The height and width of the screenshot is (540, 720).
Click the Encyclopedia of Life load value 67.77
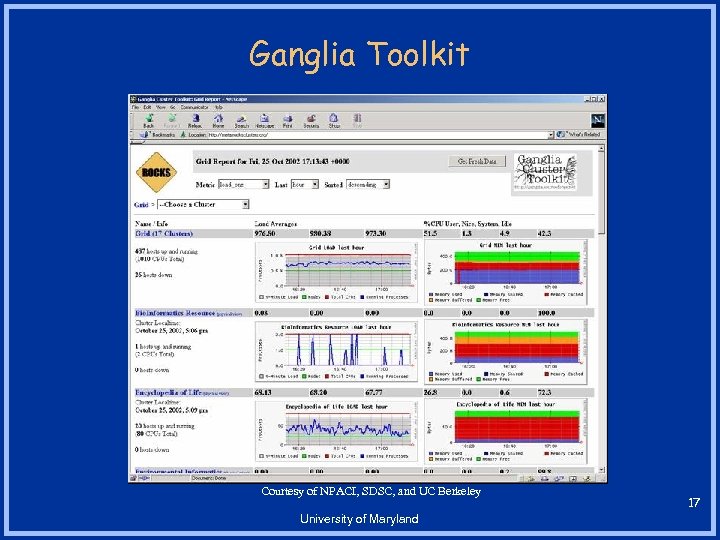374,393
